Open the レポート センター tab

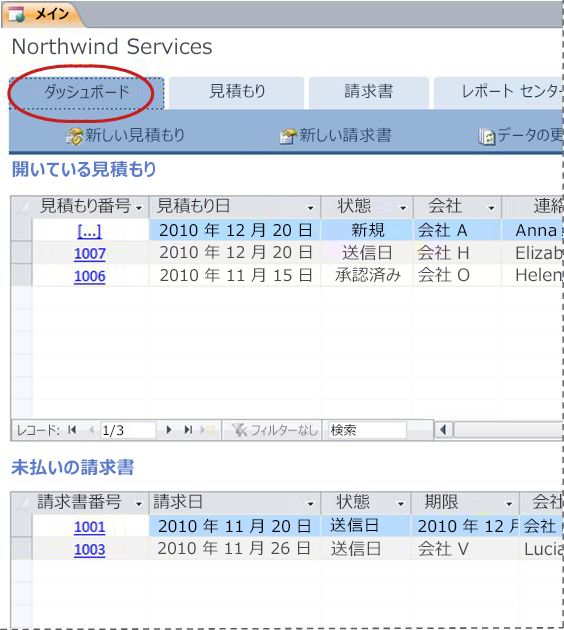tap(499, 92)
